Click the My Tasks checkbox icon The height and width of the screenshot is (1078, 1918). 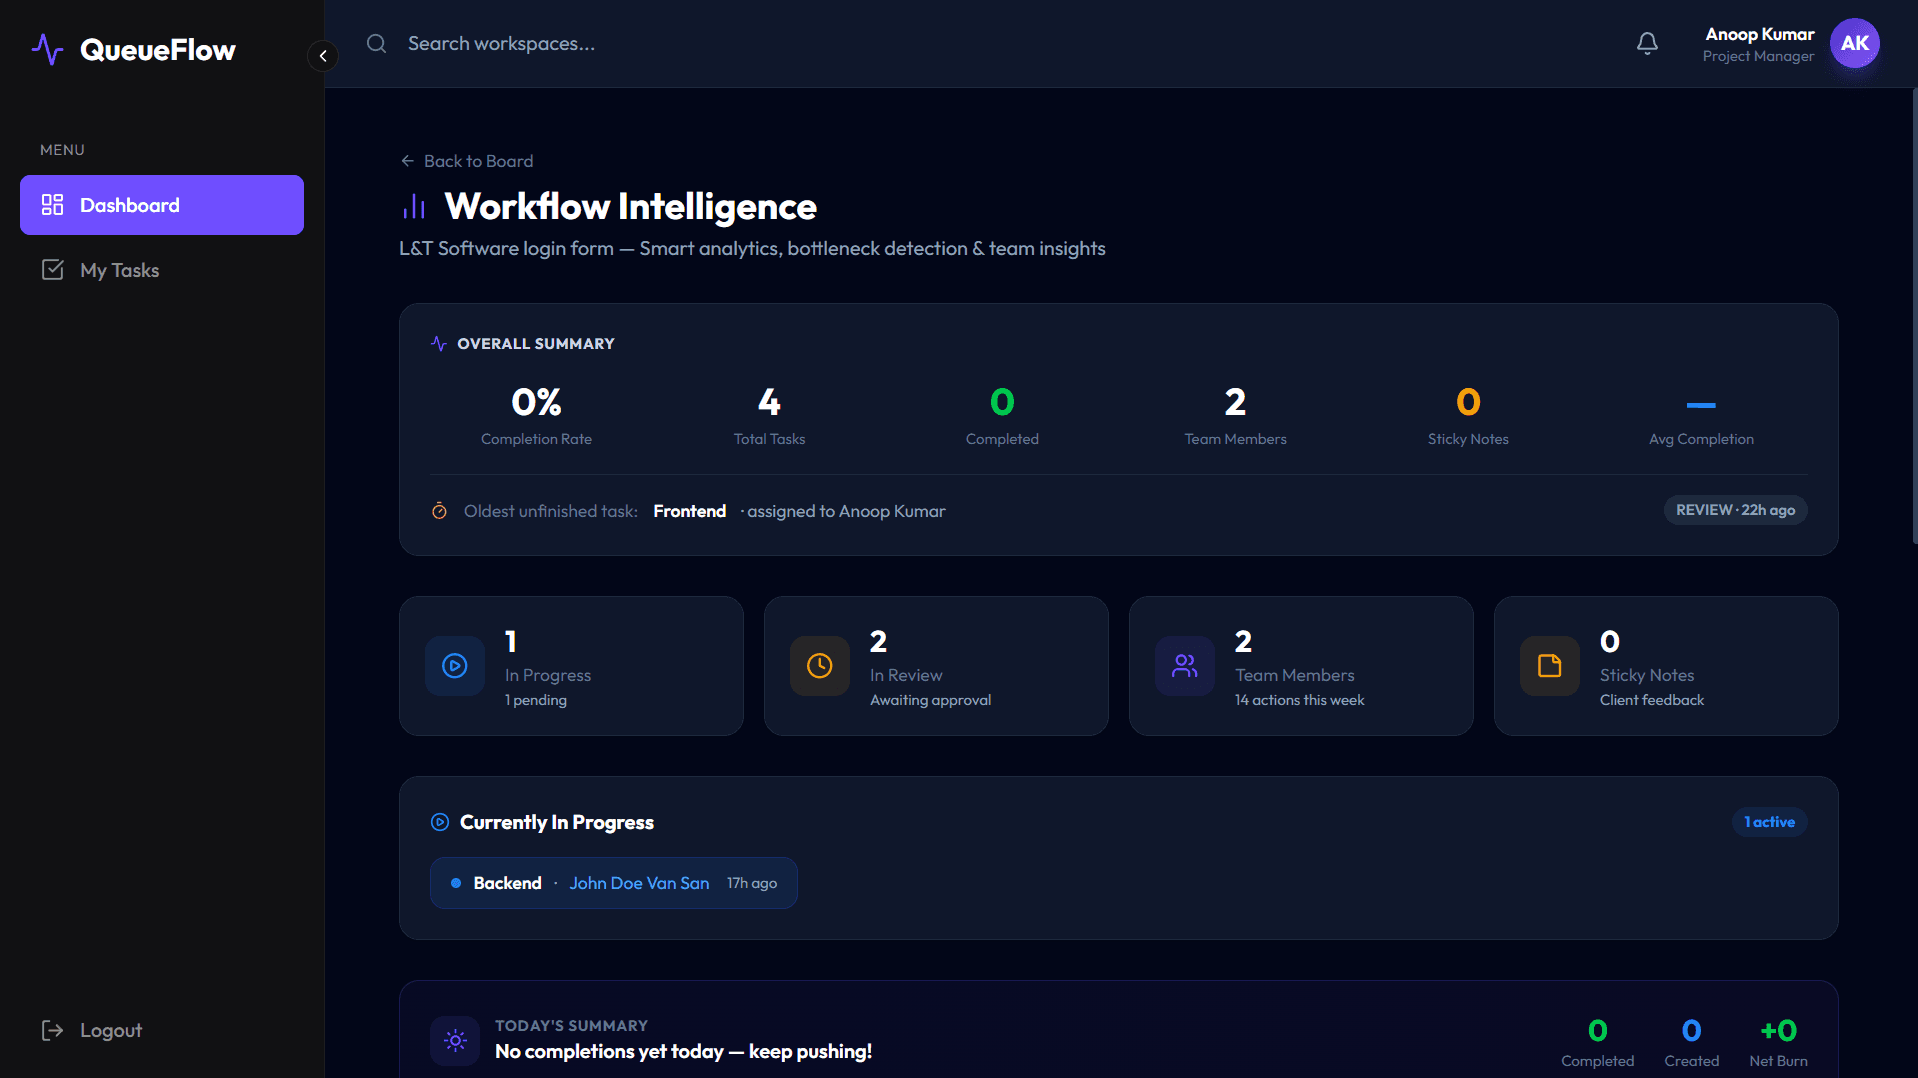[52, 270]
